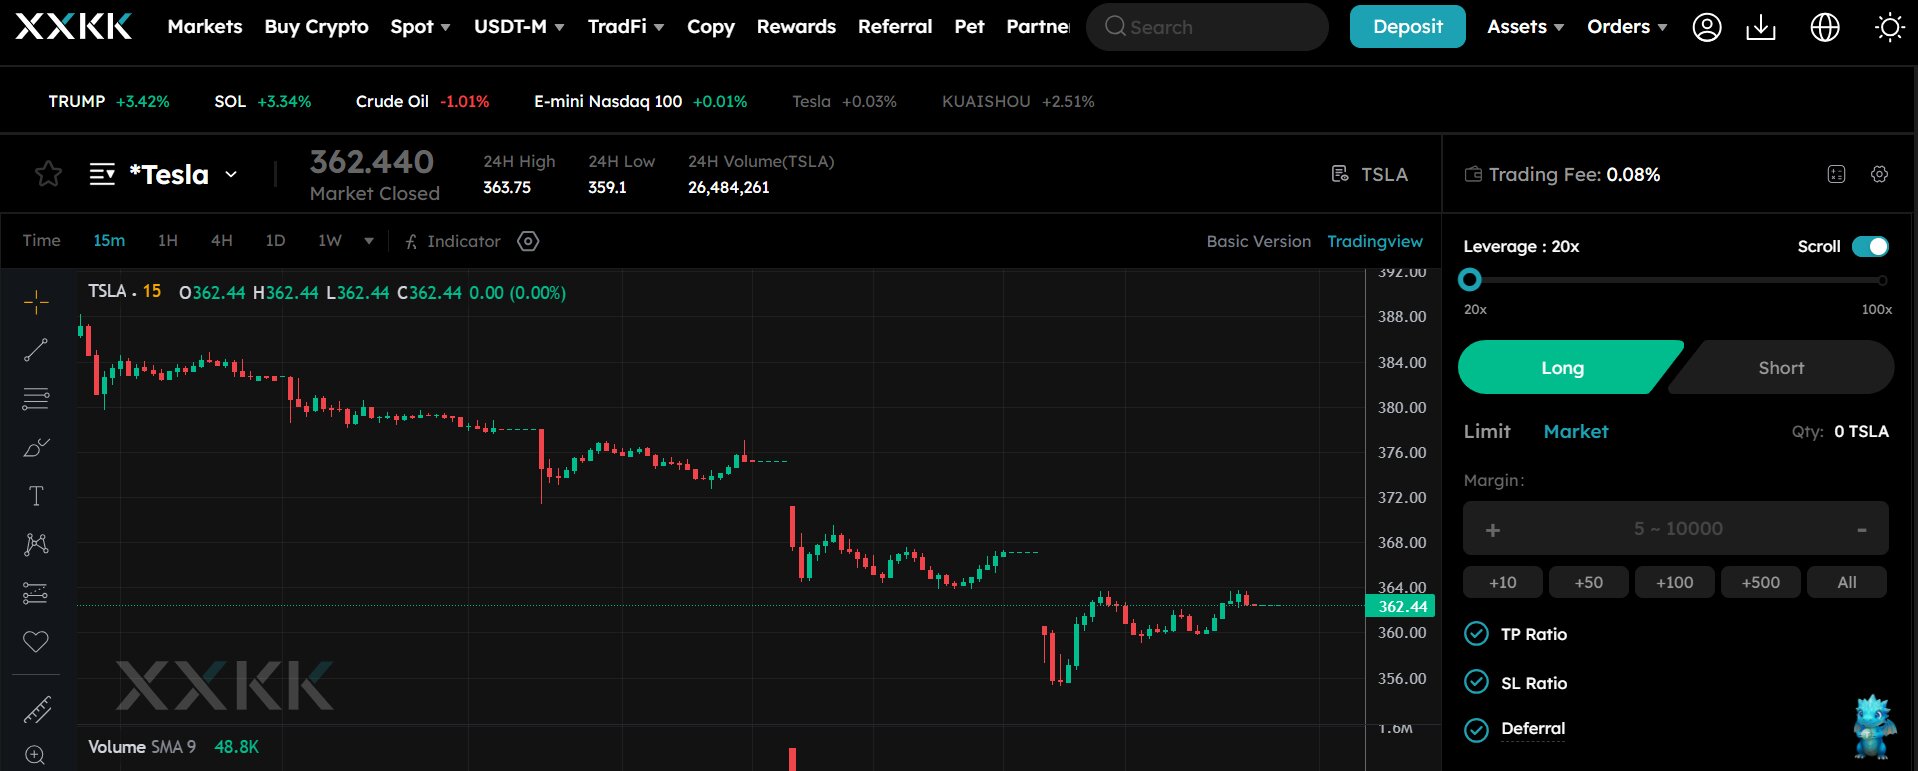
Task: Click the calculator icon next to trading fee
Action: tap(1836, 174)
